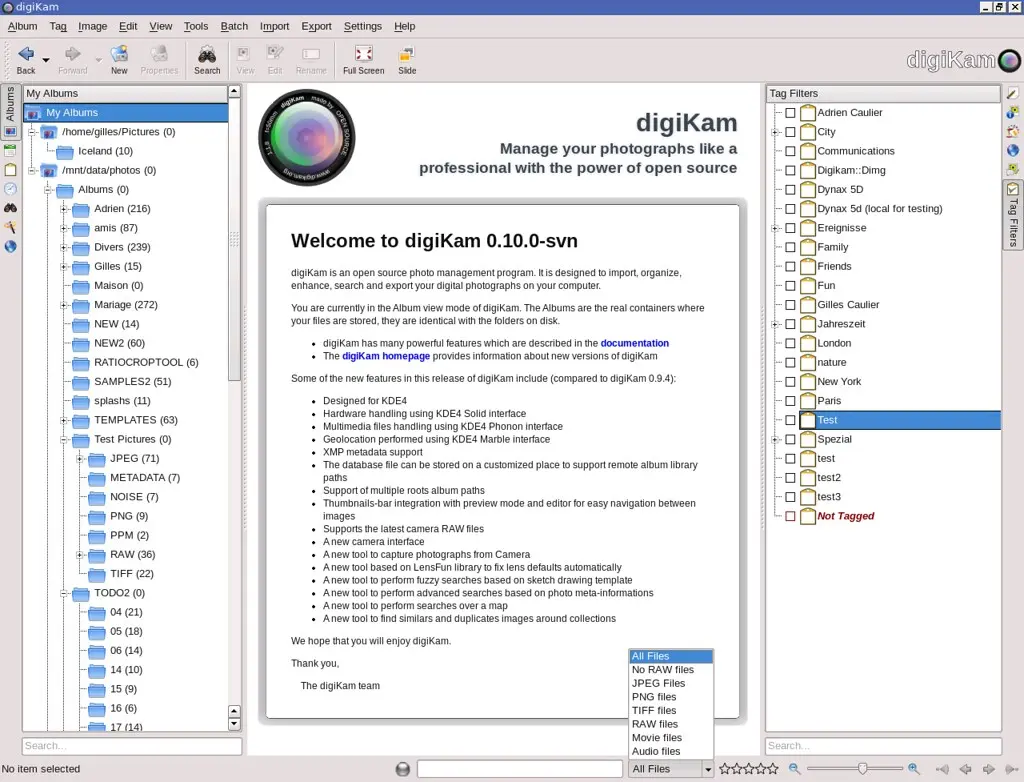Screen dimensions: 1024x782
Task: Check the Family tag filter checkbox
Action: coord(791,247)
